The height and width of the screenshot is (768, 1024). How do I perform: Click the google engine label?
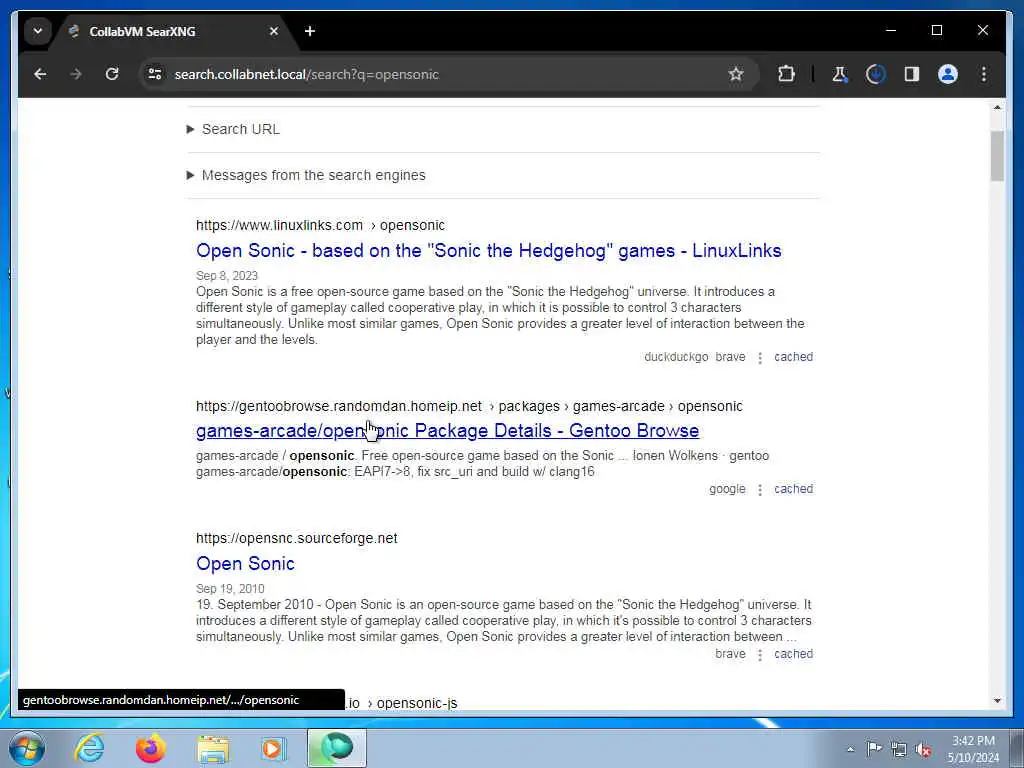(x=727, y=489)
